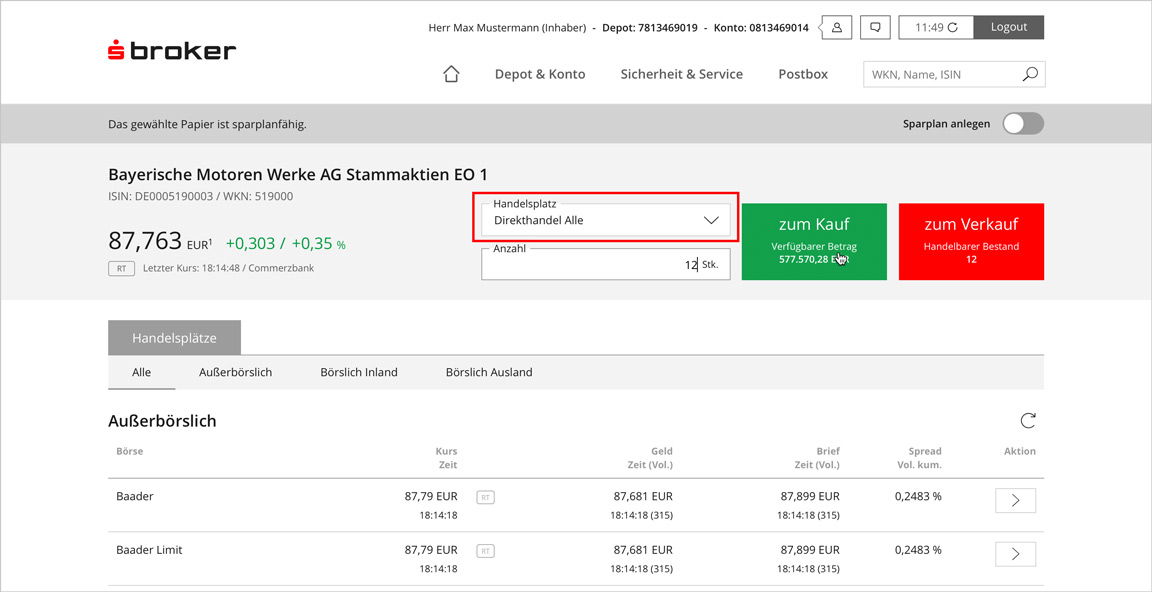Click the Das gewählte Papier ist sparplanfähig notice
The height and width of the screenshot is (592, 1152).
[207, 124]
